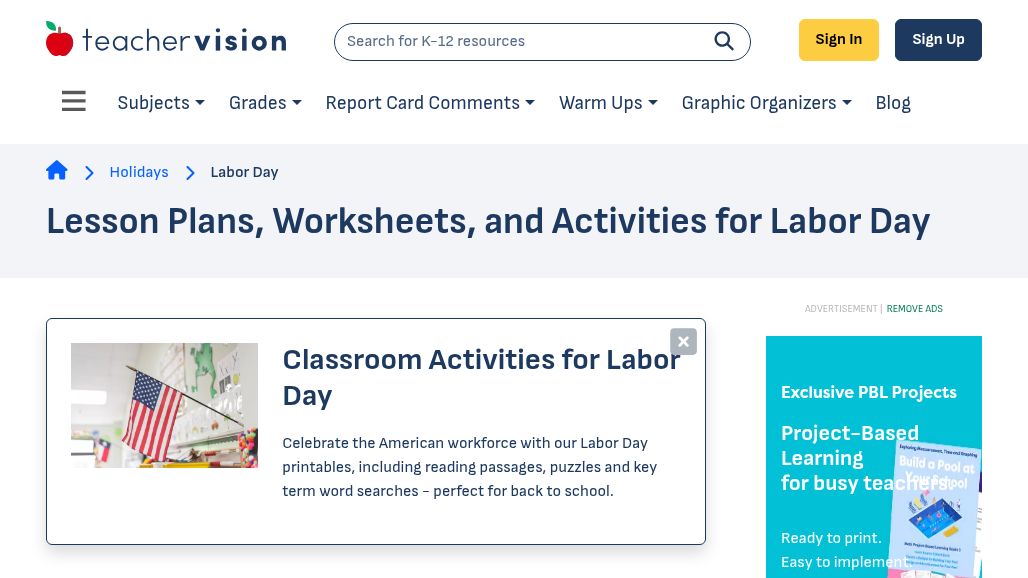Click the breadcrumb chevron before Holidays
Viewport: 1028px width, 578px height.
89,172
